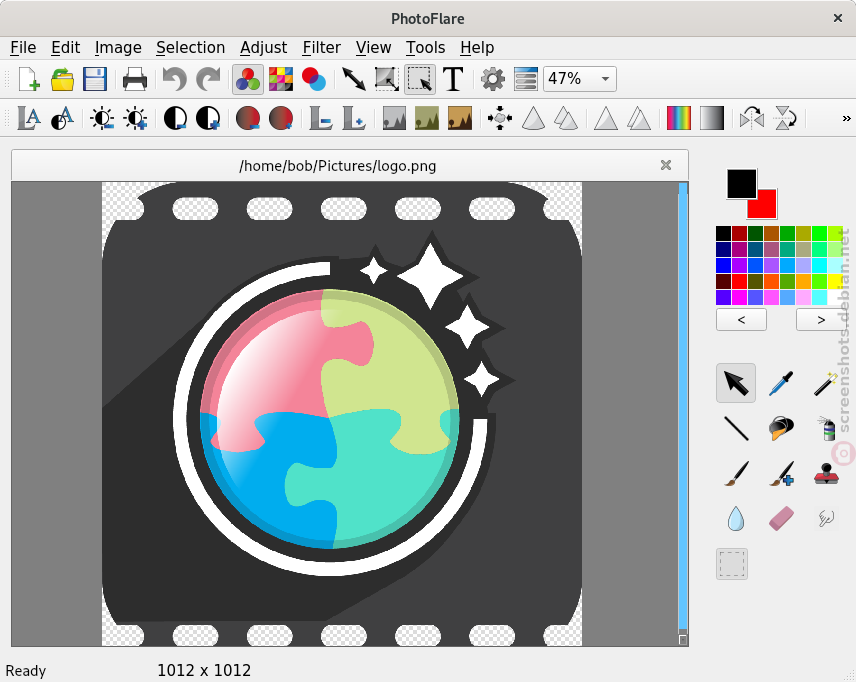Screen dimensions: 856x682
Task: Select the Paint Bucket tool
Action: click(x=781, y=428)
